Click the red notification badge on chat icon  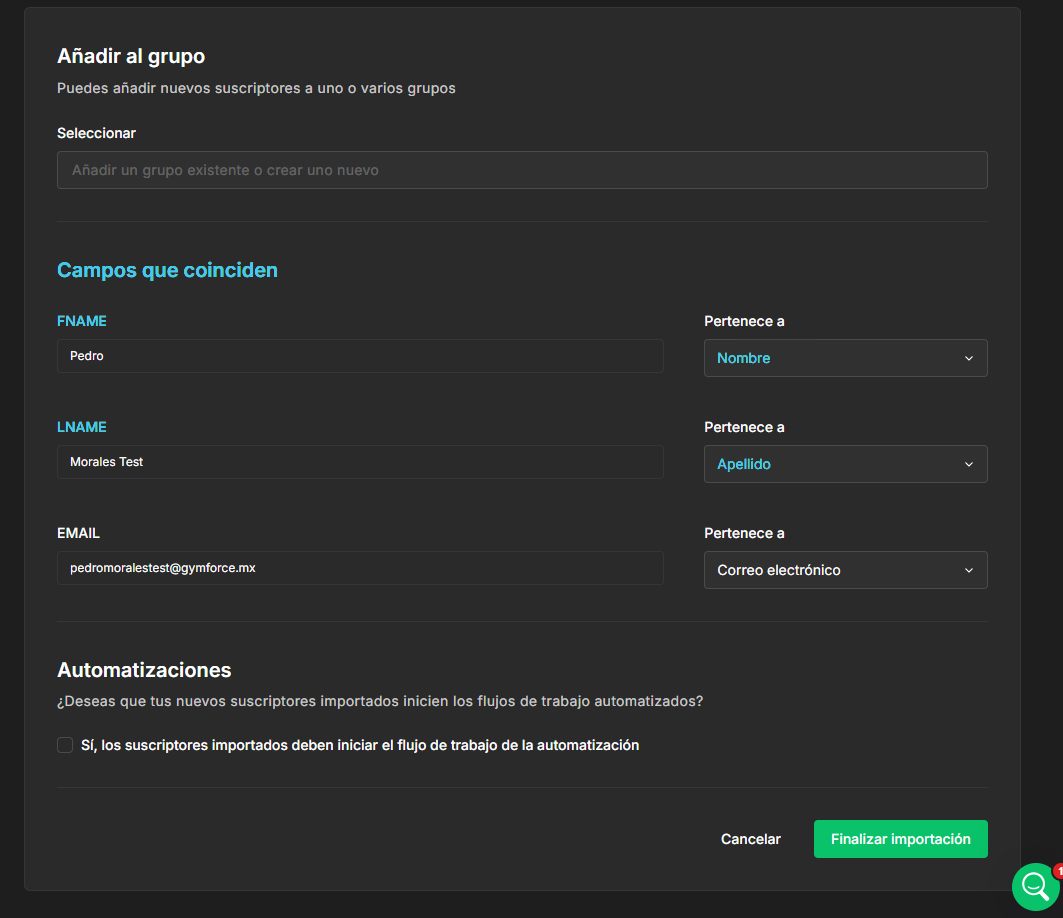pyautogui.click(x=1058, y=871)
